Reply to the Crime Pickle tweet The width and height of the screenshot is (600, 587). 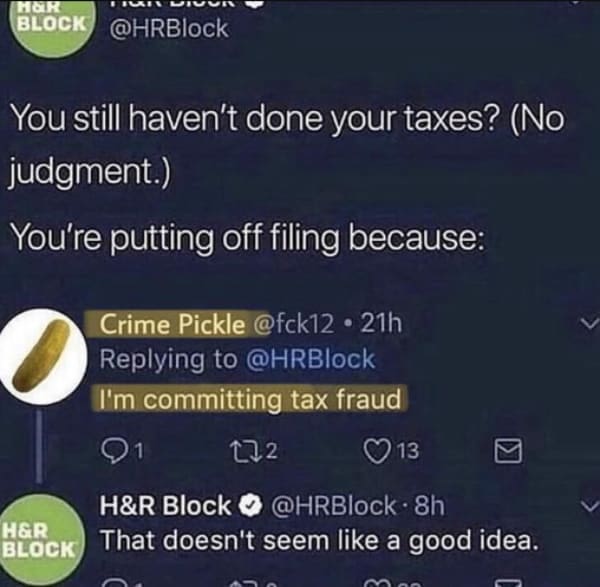pos(122,451)
